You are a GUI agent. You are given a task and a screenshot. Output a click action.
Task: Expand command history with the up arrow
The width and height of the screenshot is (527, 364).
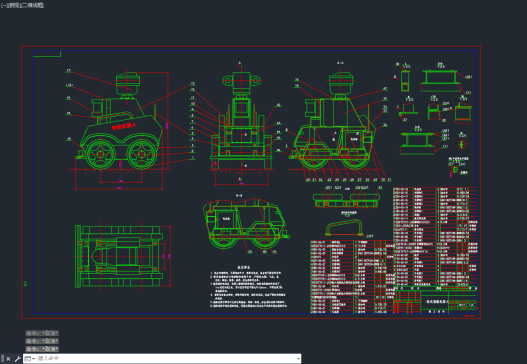[298, 359]
